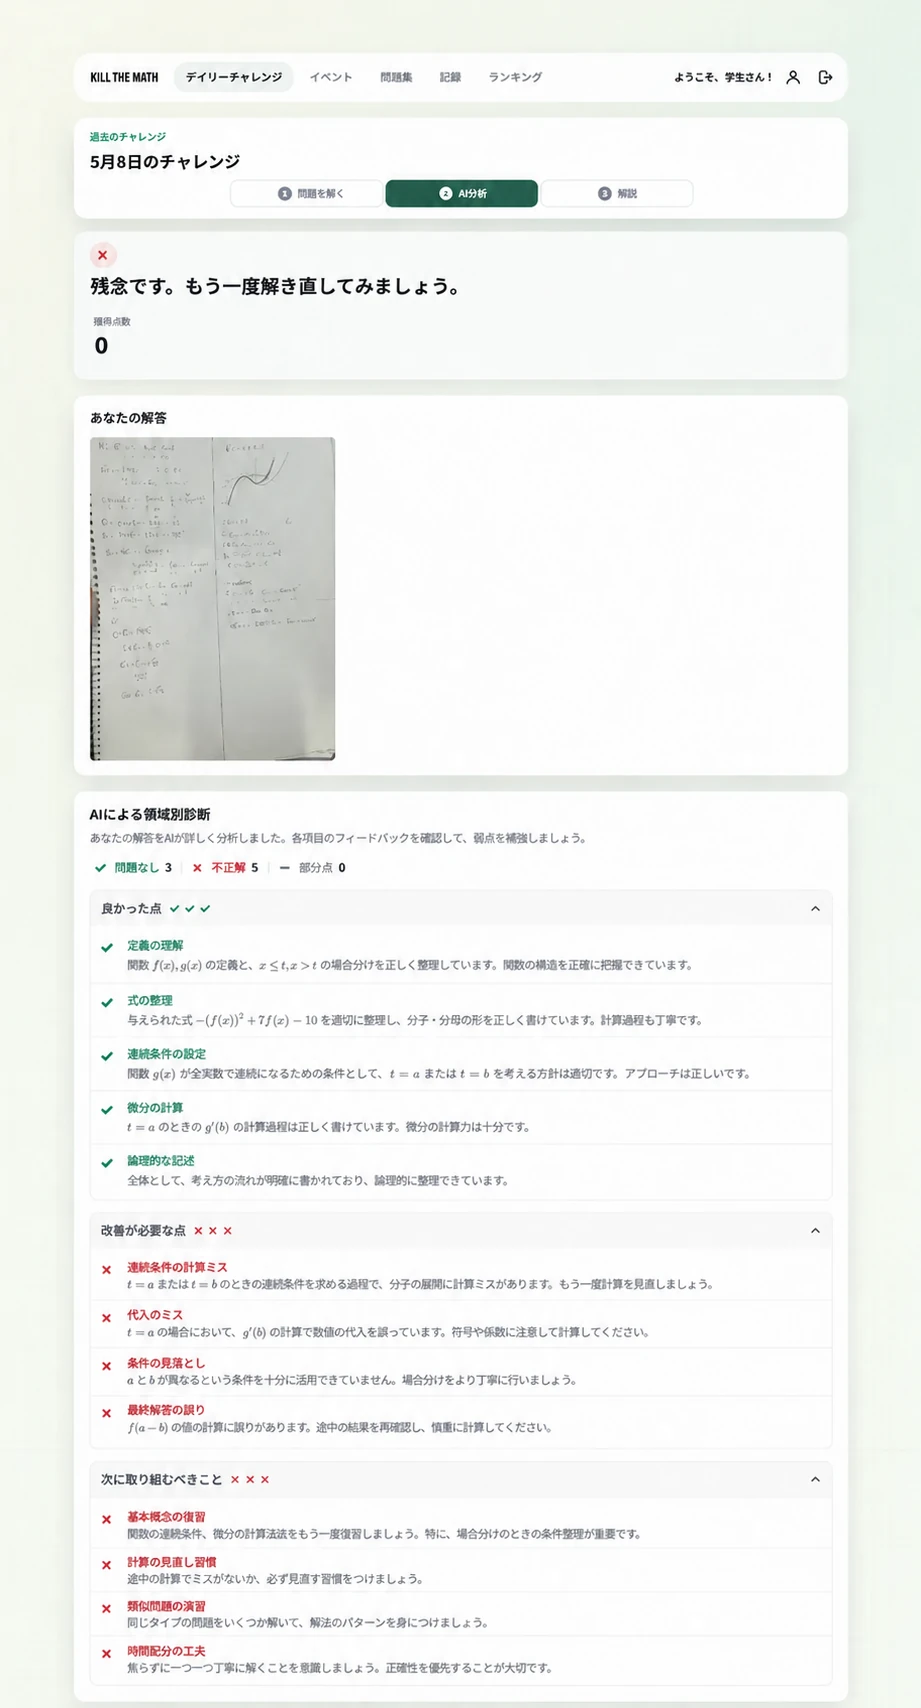The image size is (921, 1708).
Task: Click the X icon beside 代入のミス
Action: 107,1318
